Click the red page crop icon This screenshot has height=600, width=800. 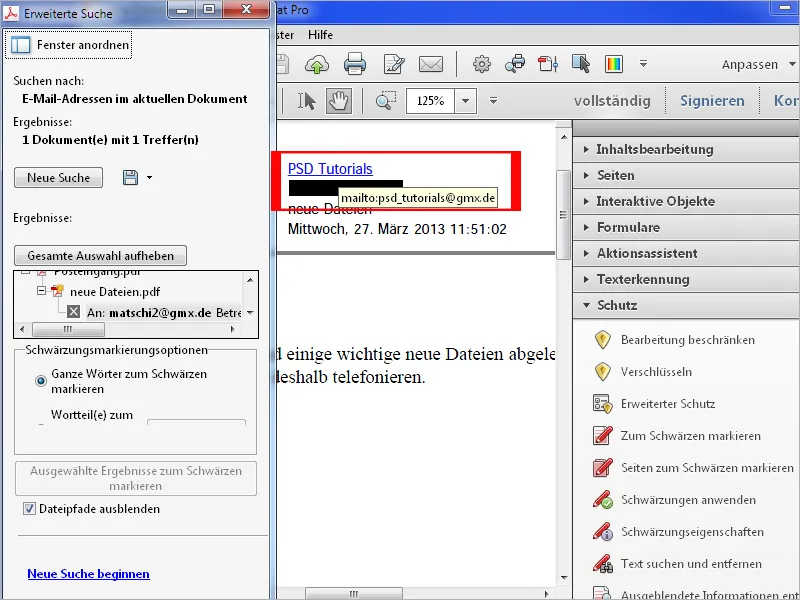[548, 64]
